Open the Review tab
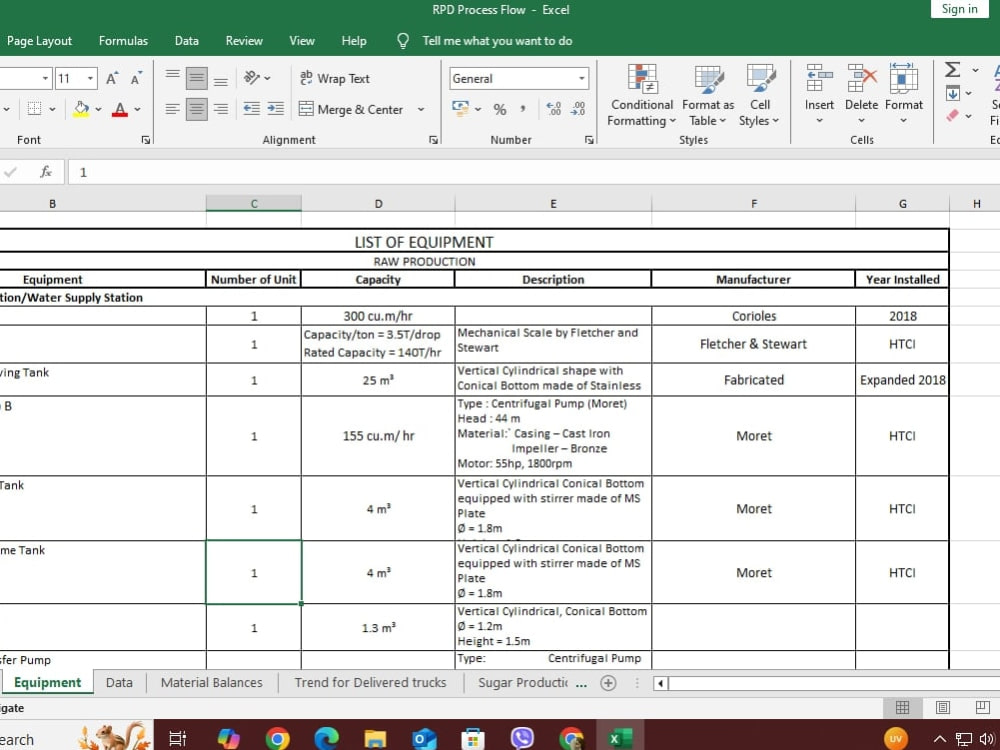 click(x=244, y=41)
